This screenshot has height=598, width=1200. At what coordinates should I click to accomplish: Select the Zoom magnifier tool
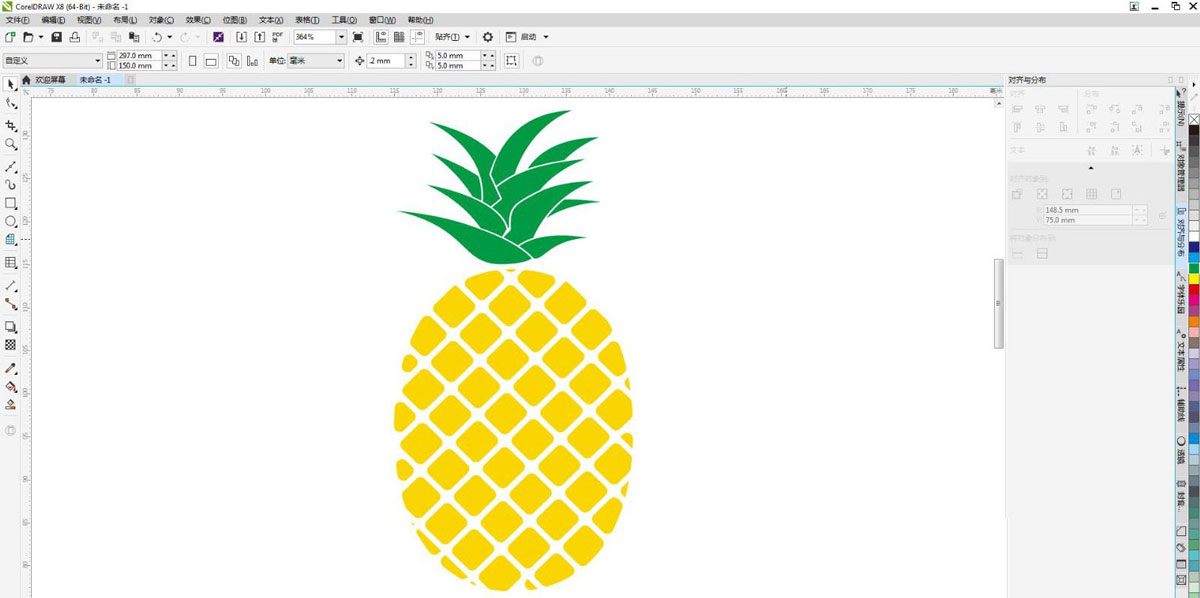coord(11,144)
